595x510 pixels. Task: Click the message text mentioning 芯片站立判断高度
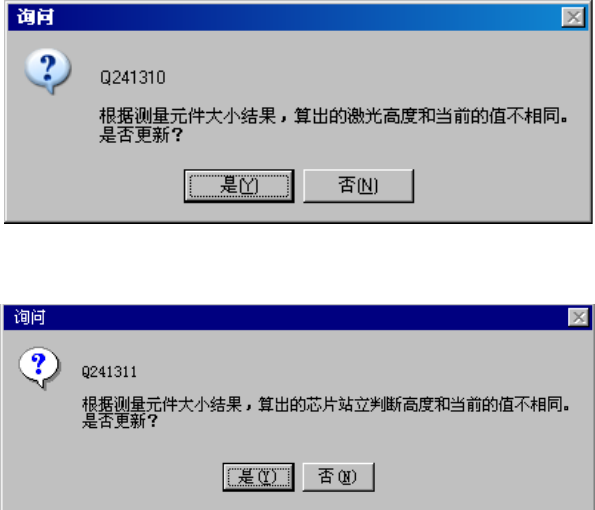pos(326,405)
